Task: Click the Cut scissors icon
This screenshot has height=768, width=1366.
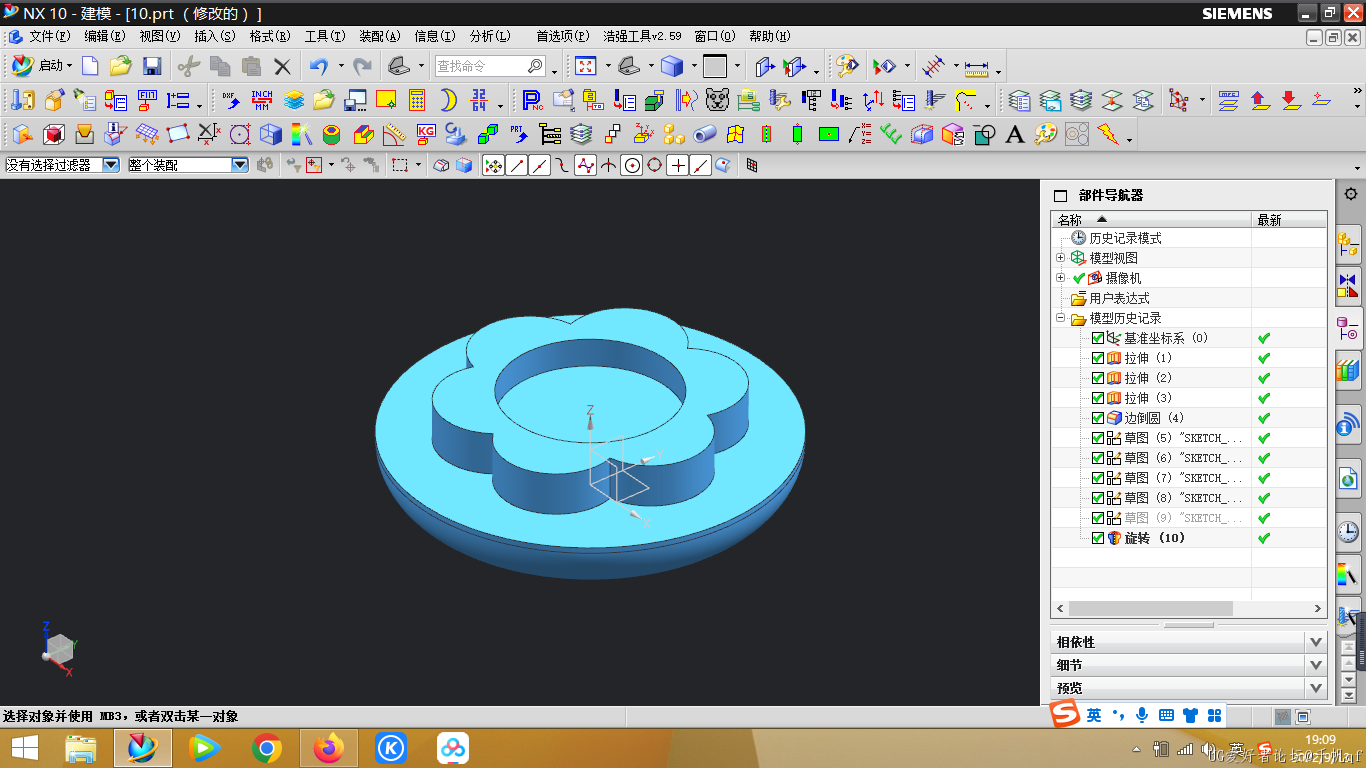Action: 189,66
